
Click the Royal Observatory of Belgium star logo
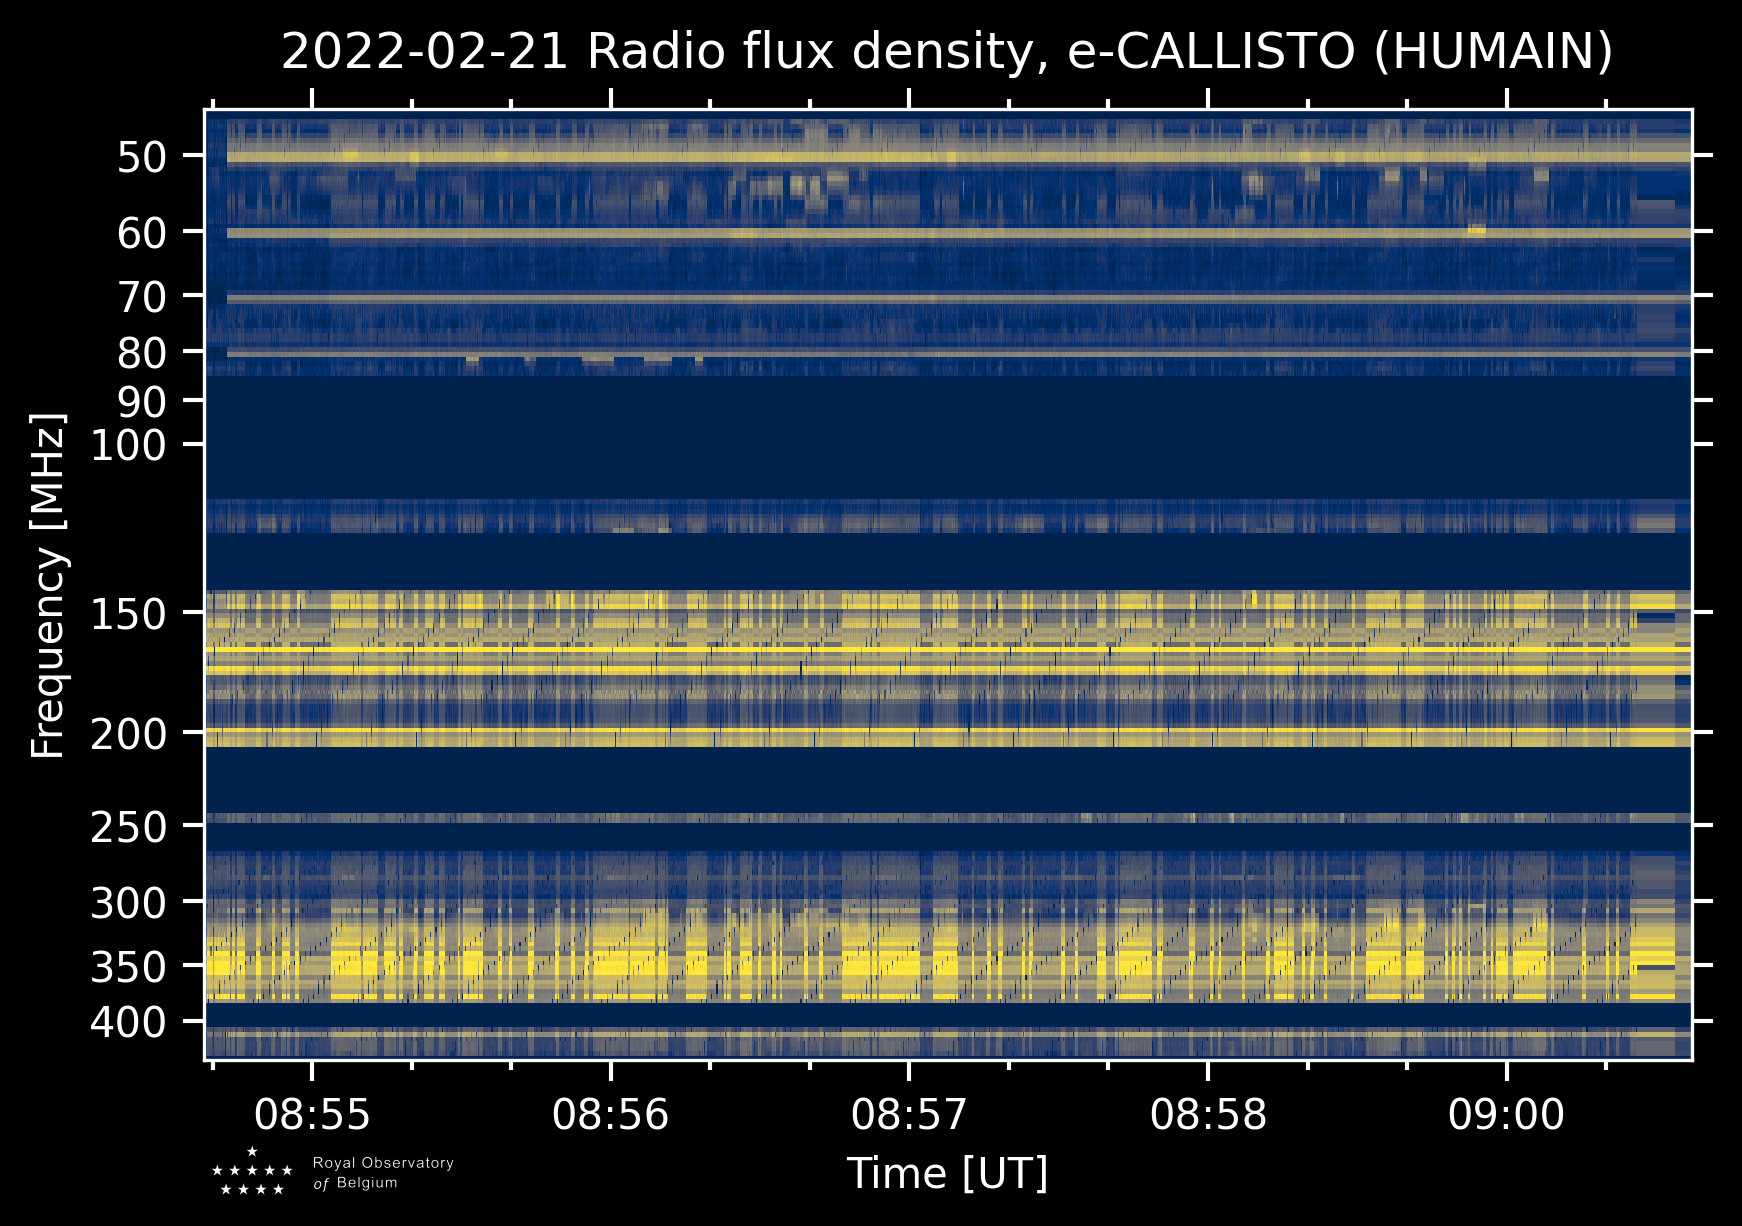tap(252, 1172)
